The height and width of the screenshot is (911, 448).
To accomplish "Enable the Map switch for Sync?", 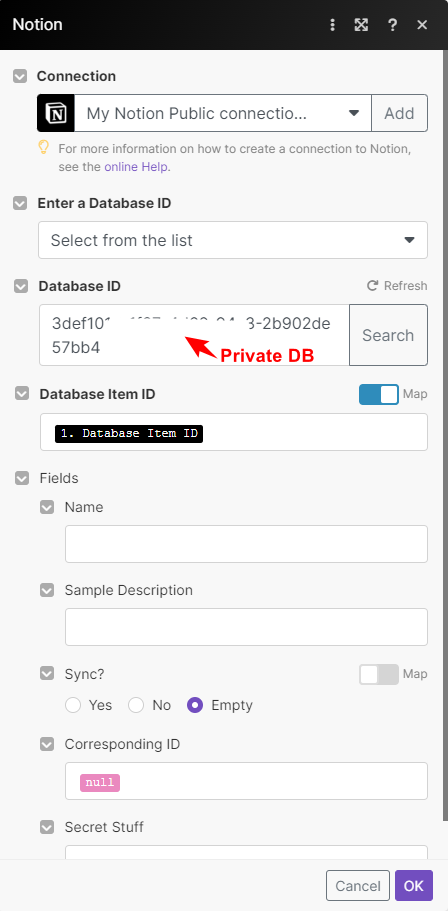I will (379, 674).
